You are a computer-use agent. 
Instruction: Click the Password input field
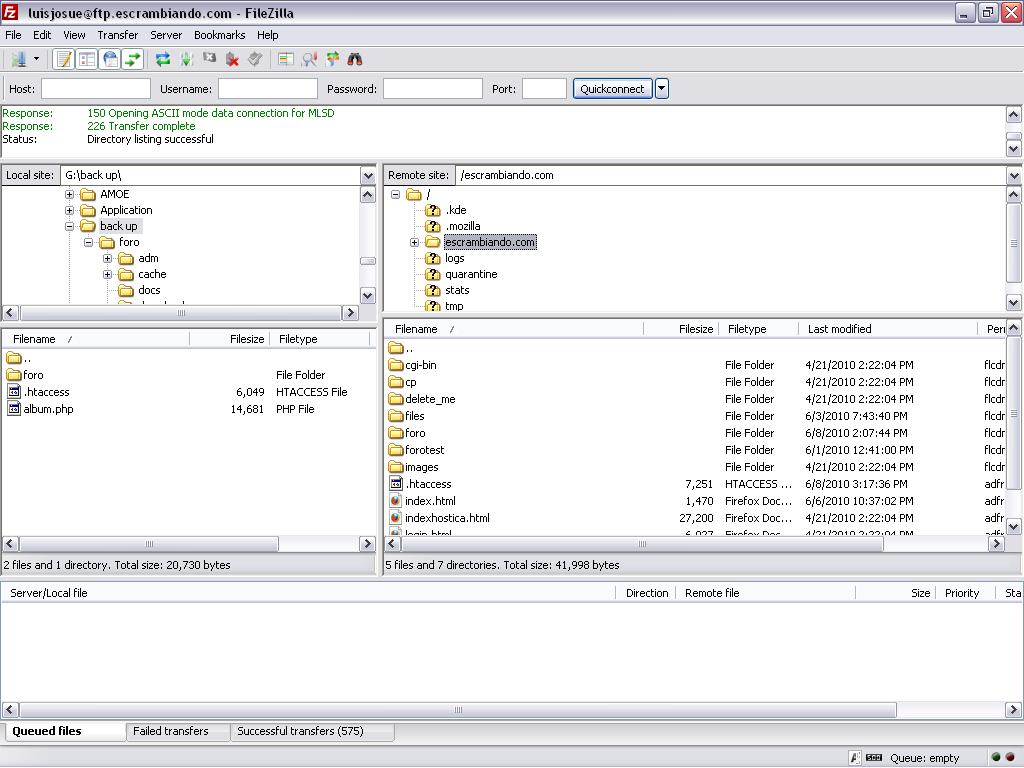click(x=432, y=89)
